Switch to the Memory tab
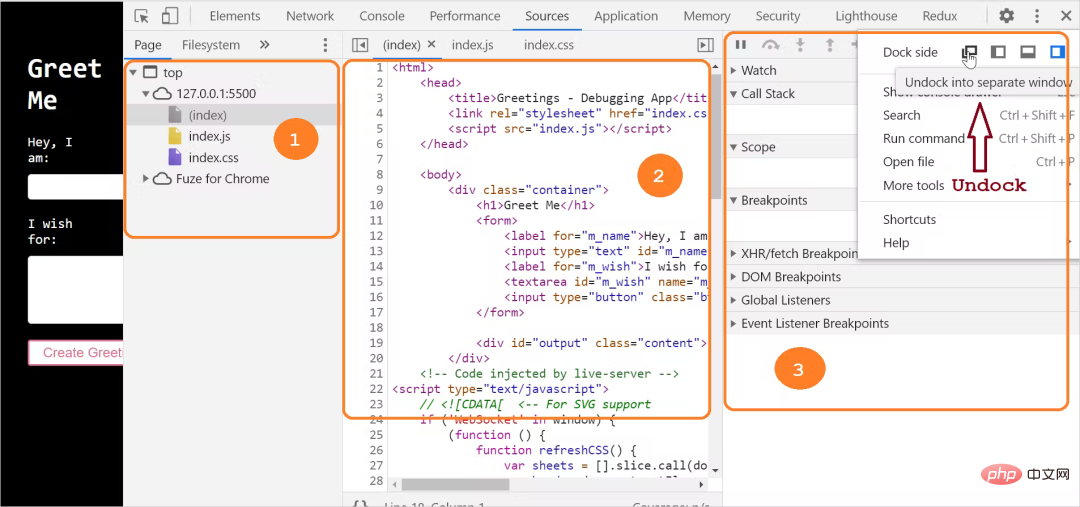This screenshot has width=1080, height=507. coord(707,16)
